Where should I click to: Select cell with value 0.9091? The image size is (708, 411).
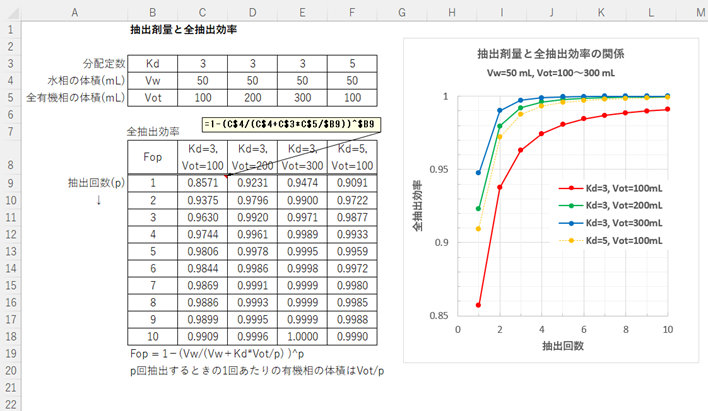352,183
